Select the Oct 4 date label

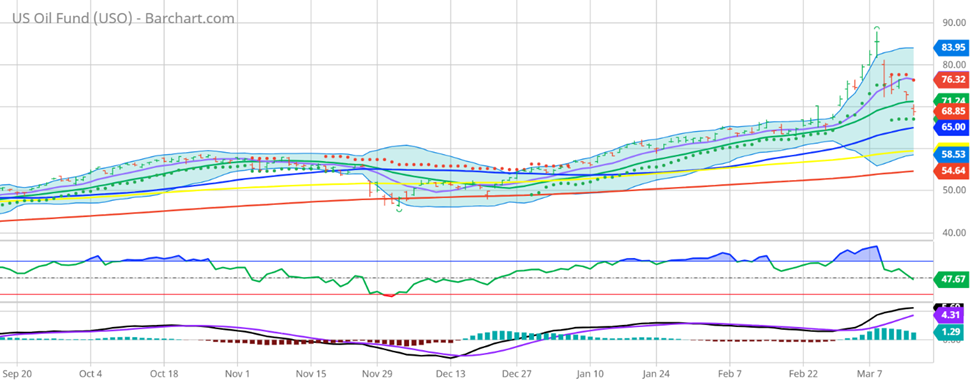pyautogui.click(x=90, y=374)
